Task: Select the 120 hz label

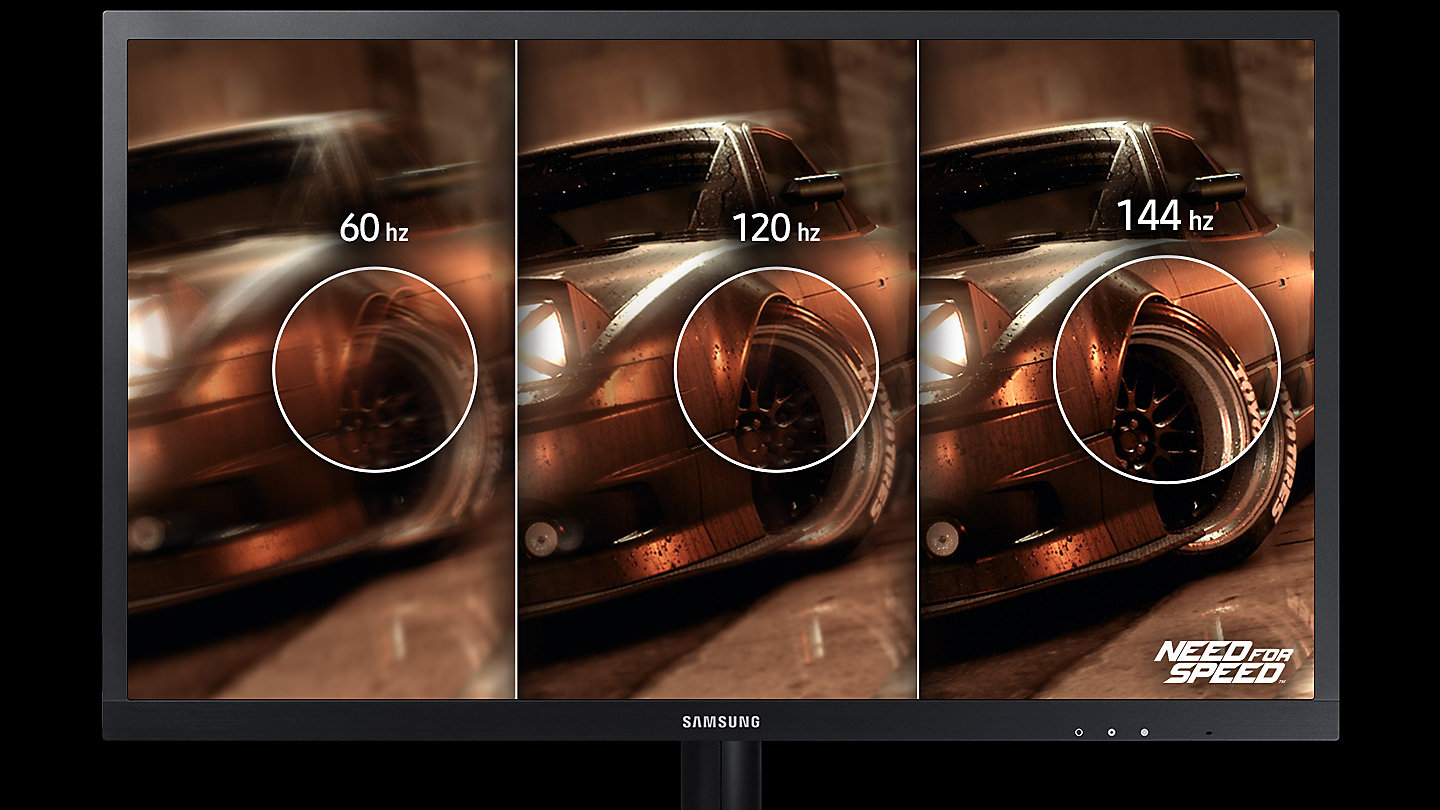Action: tap(776, 229)
